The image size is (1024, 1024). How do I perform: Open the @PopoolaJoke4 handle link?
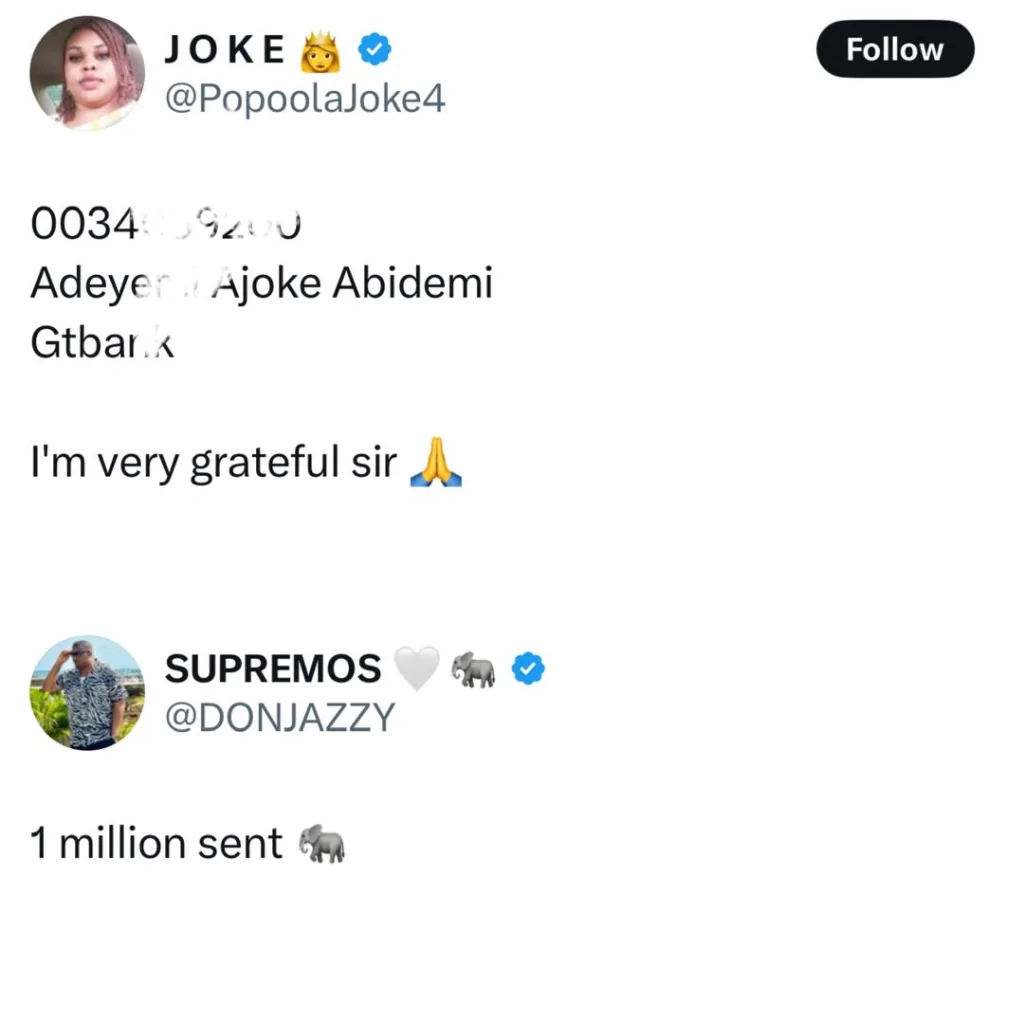click(304, 99)
